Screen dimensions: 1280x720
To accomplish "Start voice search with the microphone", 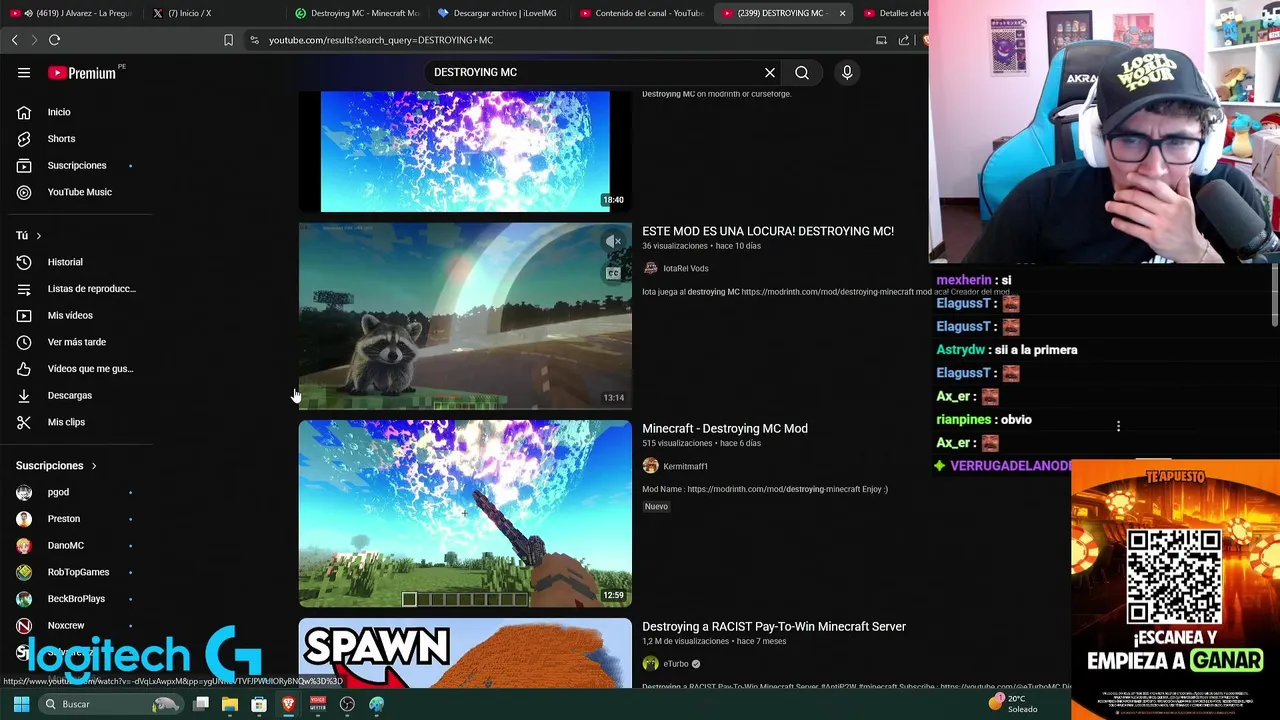I will click(847, 72).
